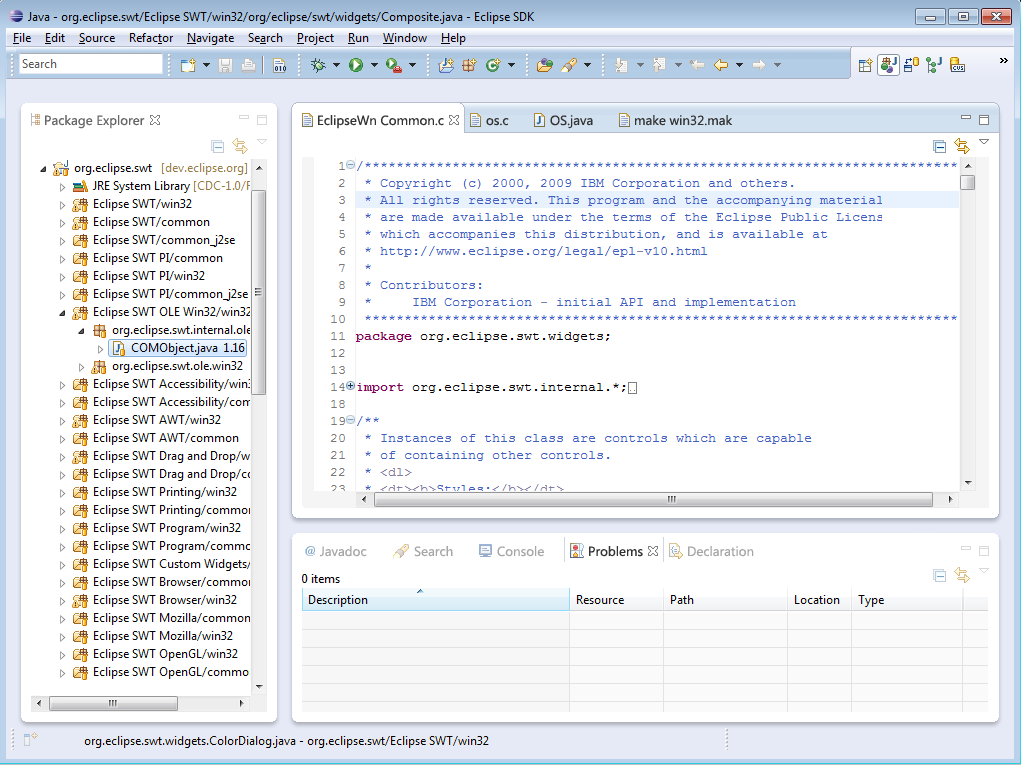
Task: Open the Project menu
Action: [315, 38]
